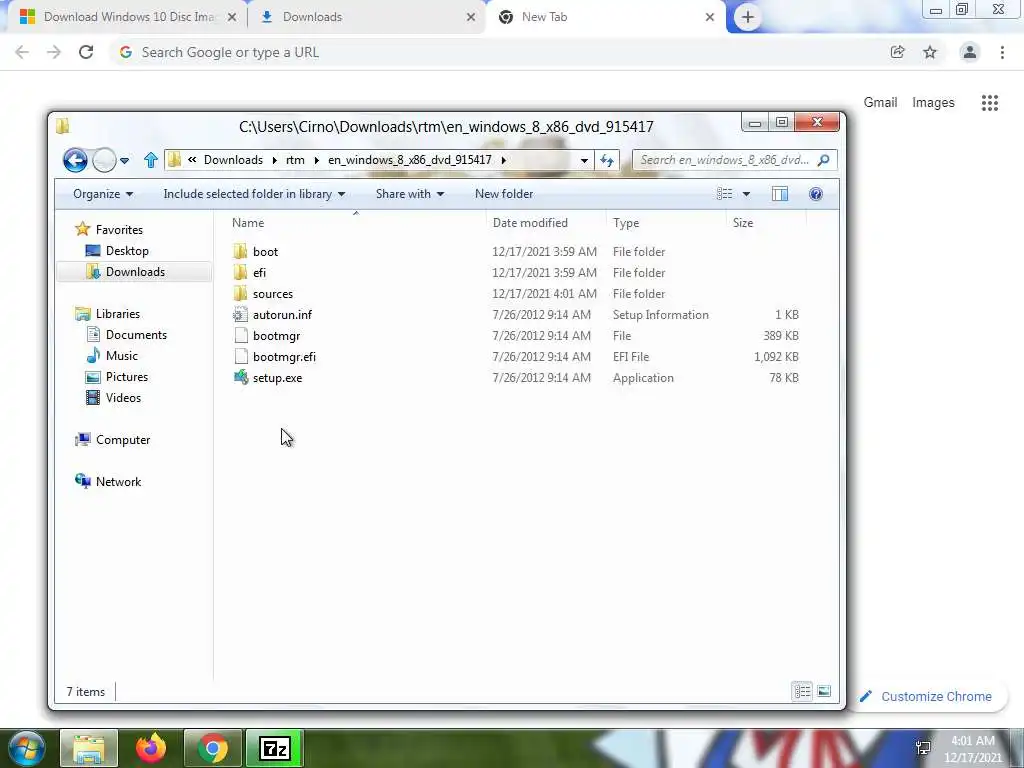Open the Organize menu

[103, 194]
